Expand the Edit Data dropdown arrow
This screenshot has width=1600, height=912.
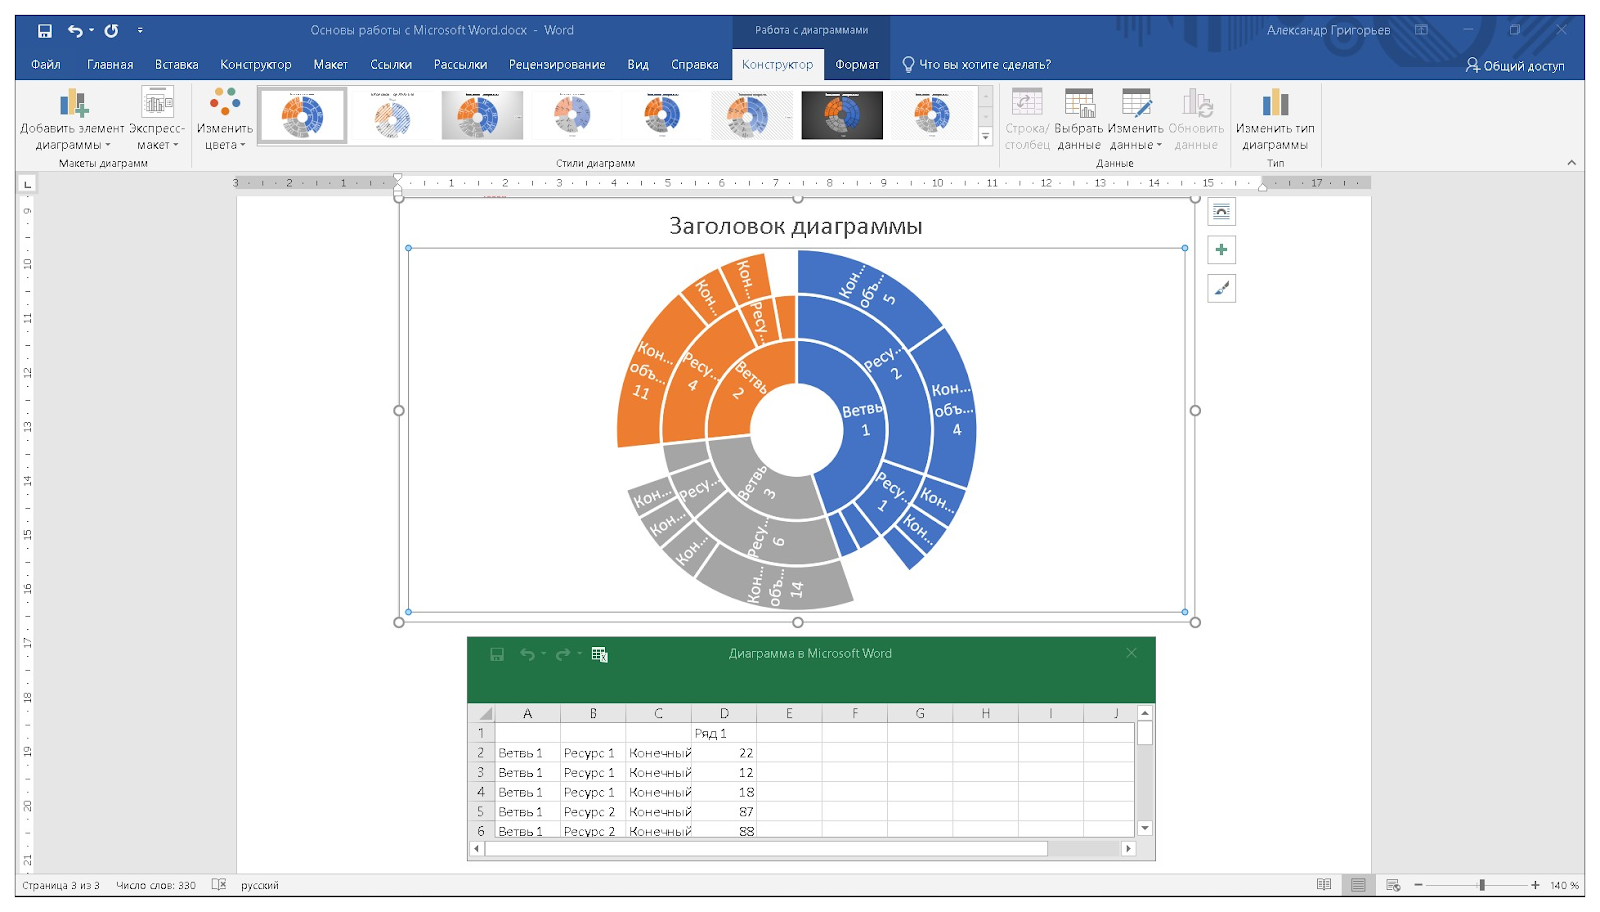[x=1159, y=145]
